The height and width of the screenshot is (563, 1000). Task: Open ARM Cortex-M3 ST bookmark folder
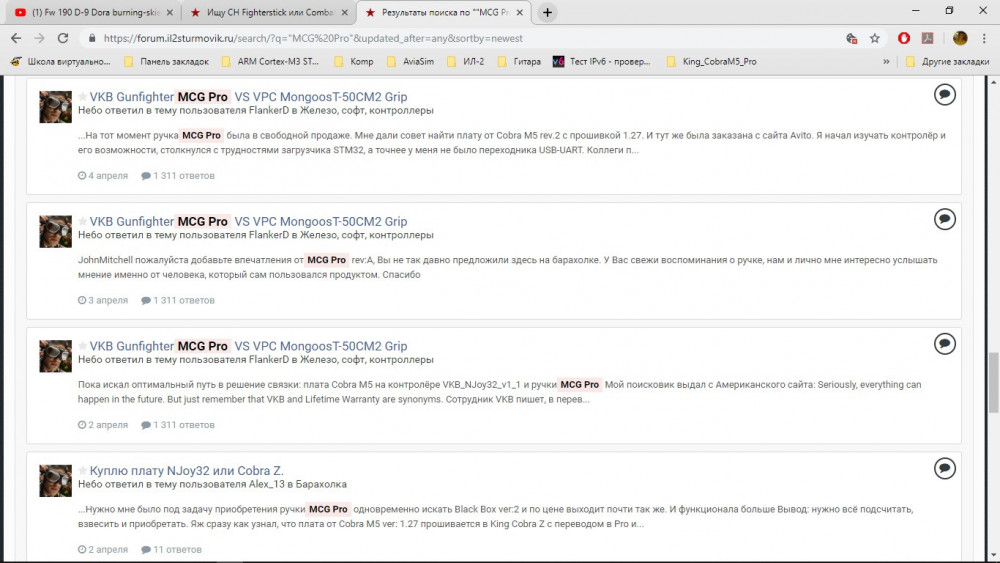[270, 62]
